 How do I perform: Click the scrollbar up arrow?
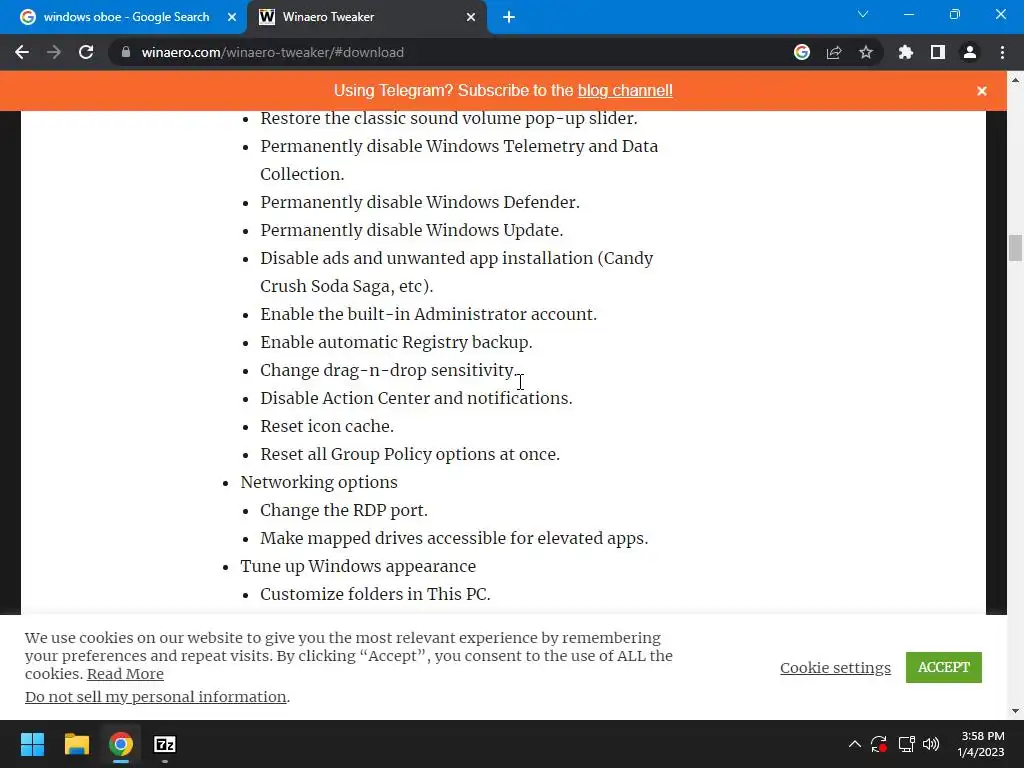coord(1015,80)
